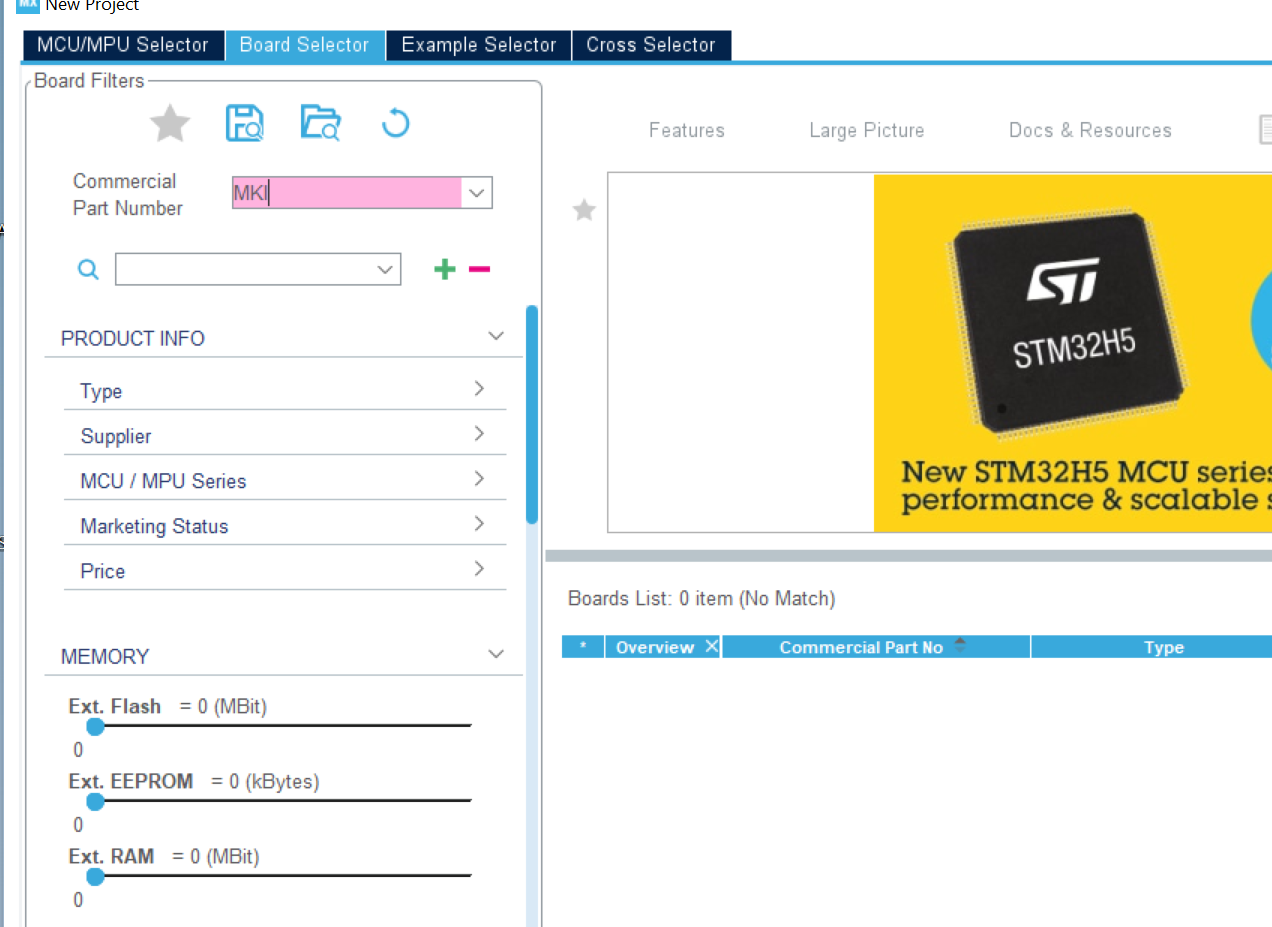Collapse the PRODUCT INFO section
This screenshot has width=1272, height=927.
click(x=495, y=336)
